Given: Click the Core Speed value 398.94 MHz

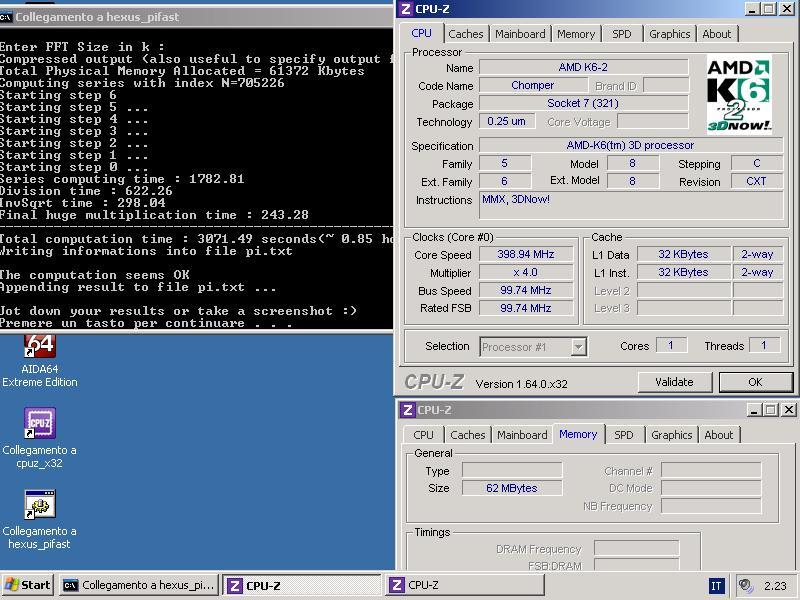Looking at the screenshot, I should pyautogui.click(x=526, y=254).
